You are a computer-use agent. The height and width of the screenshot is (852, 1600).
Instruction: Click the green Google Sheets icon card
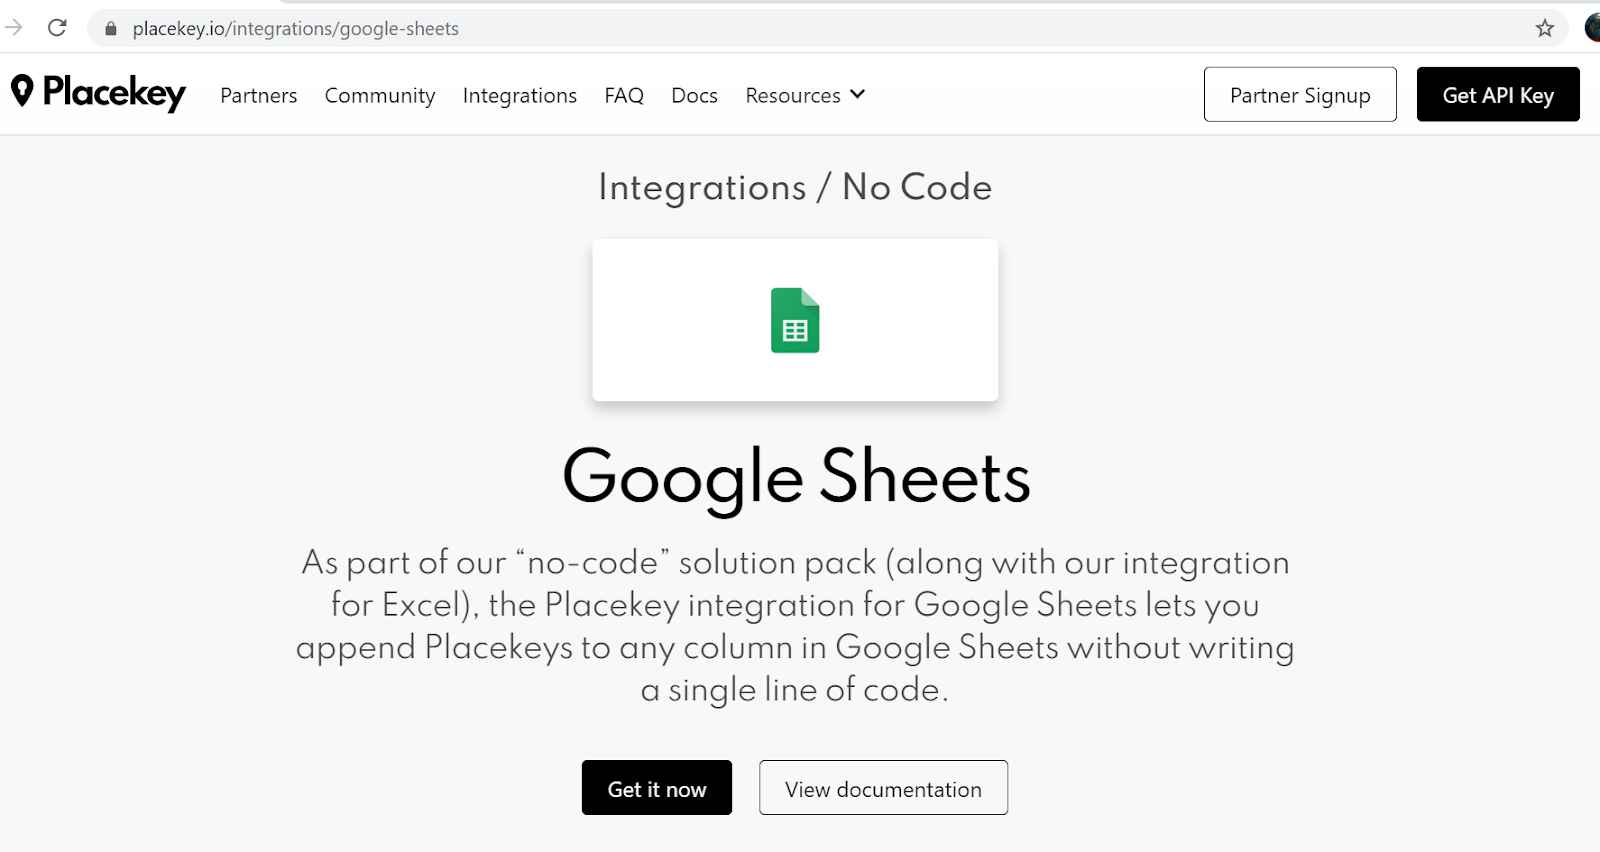(x=795, y=320)
